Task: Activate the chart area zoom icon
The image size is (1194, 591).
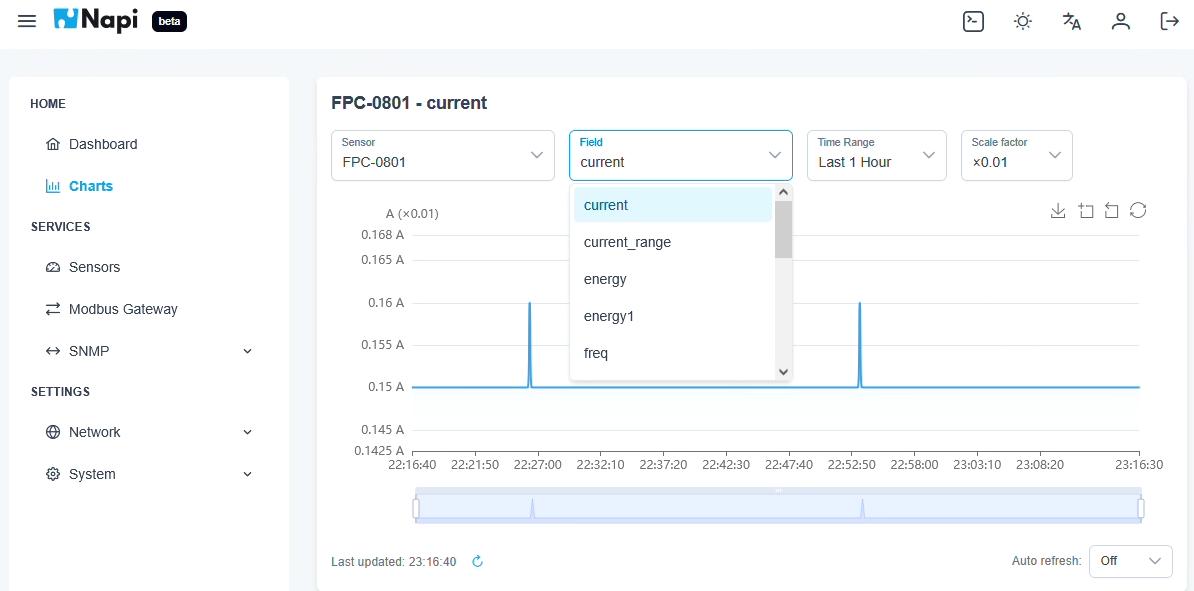Action: 1086,211
